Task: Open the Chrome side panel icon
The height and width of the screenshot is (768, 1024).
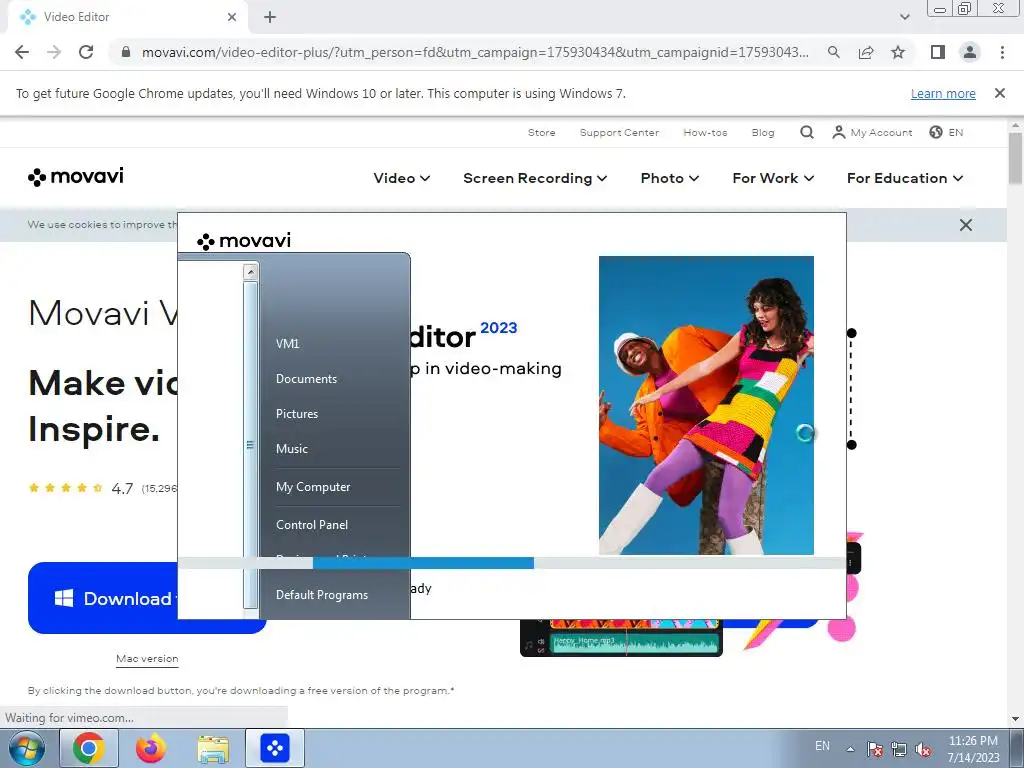Action: 938,52
